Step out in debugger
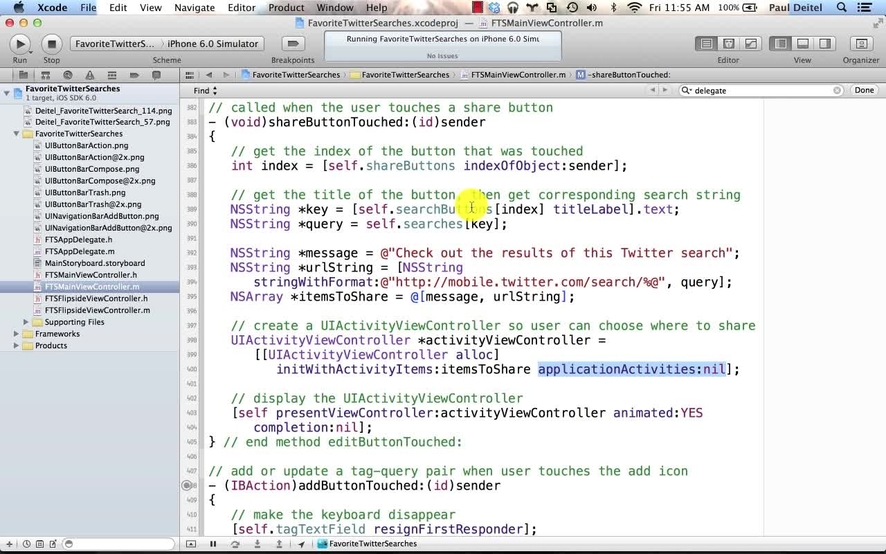This screenshot has width=886, height=554. click(279, 544)
